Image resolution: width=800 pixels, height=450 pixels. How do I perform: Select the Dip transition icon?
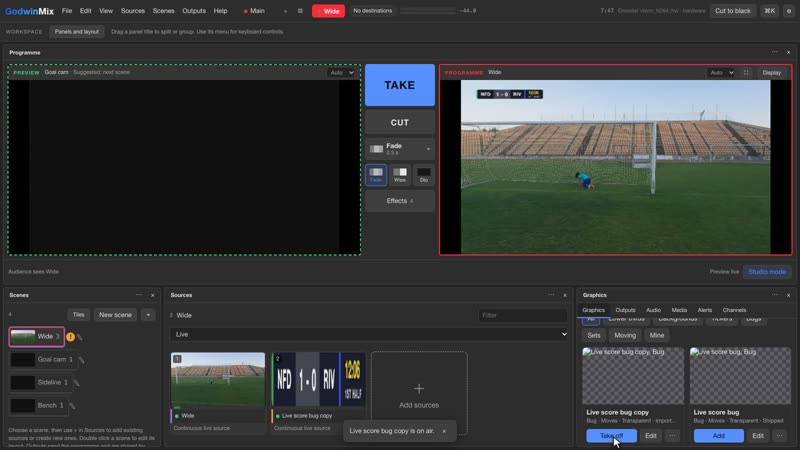point(423,175)
